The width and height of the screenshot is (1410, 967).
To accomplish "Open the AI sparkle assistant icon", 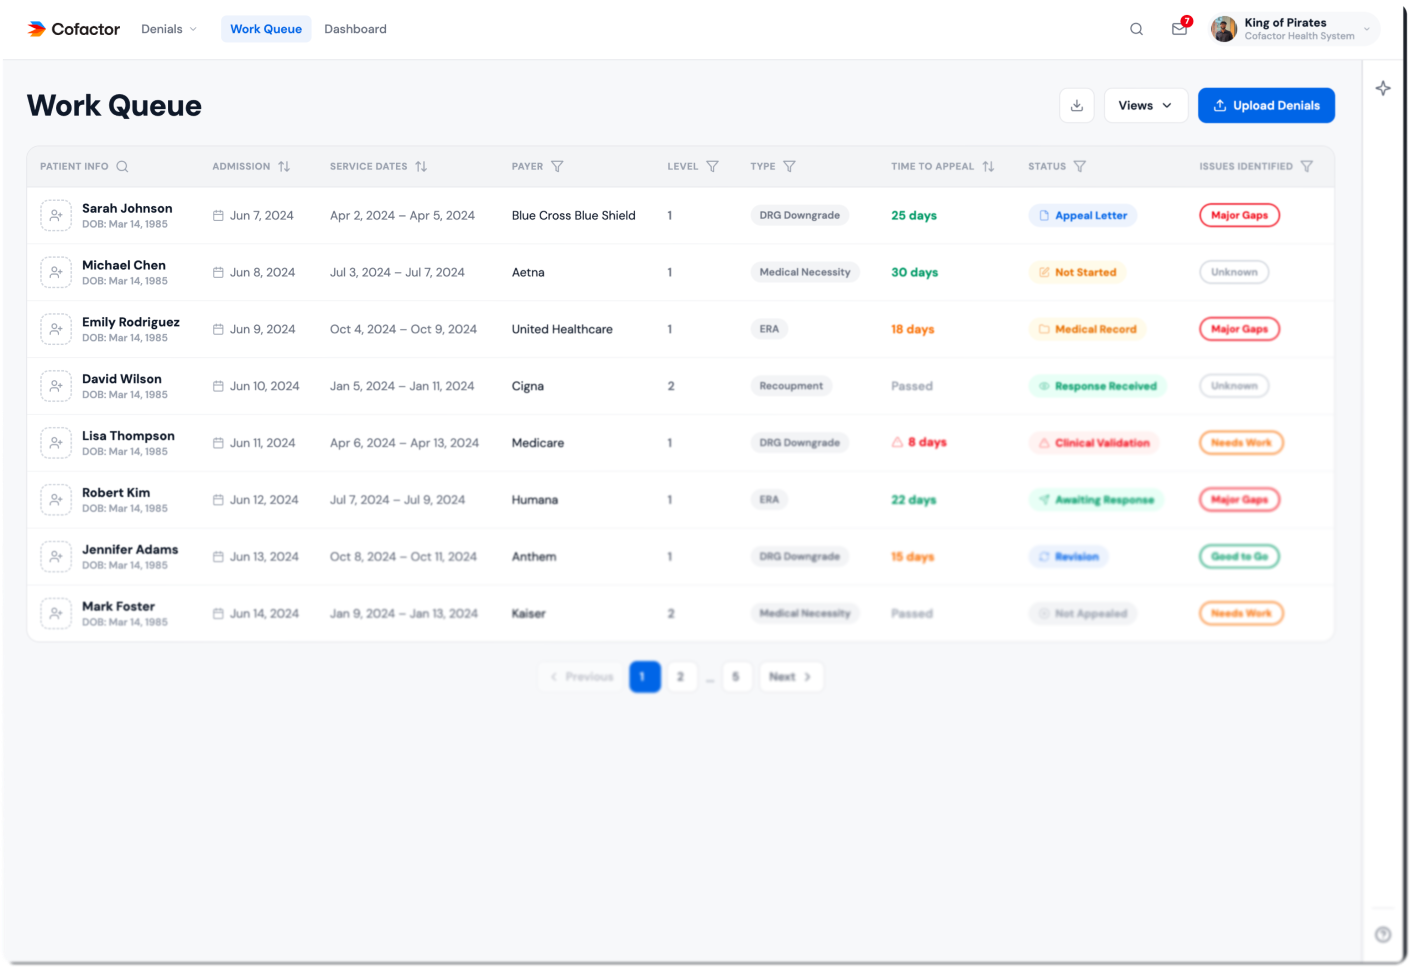I will point(1383,88).
